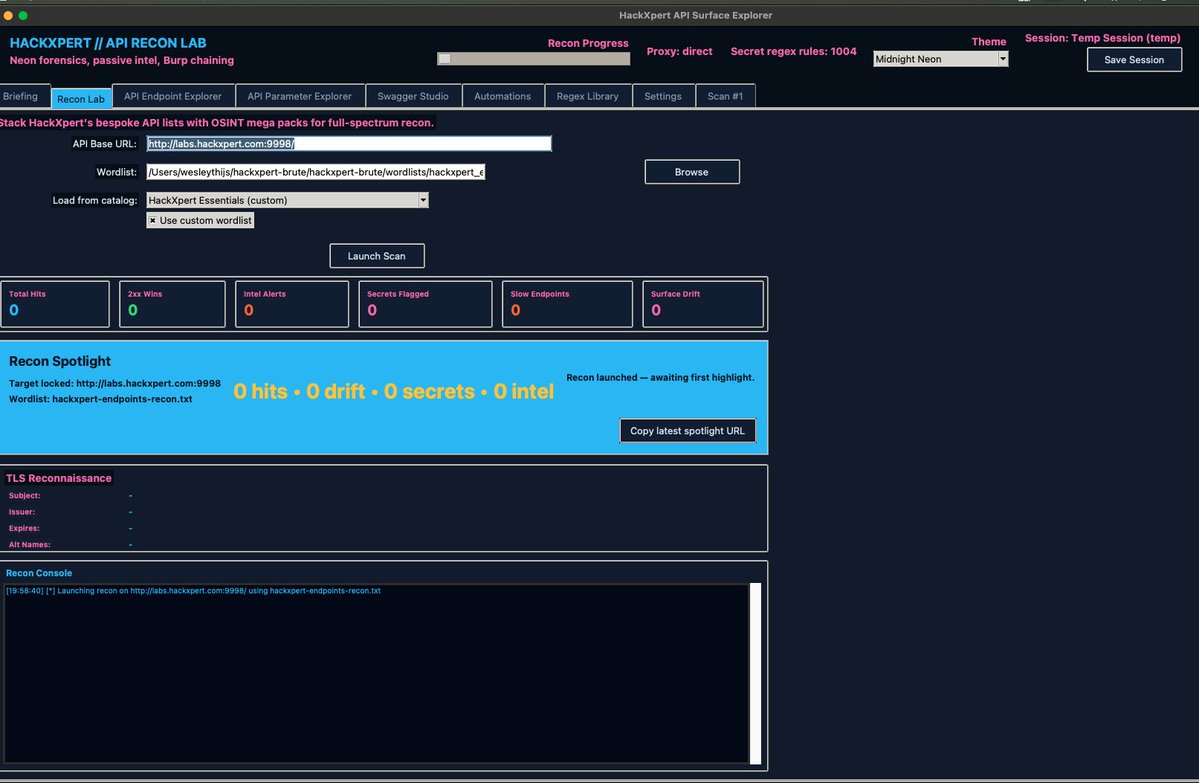The image size is (1199, 783).
Task: Click the Recon Console heading
Action: [x=39, y=573]
